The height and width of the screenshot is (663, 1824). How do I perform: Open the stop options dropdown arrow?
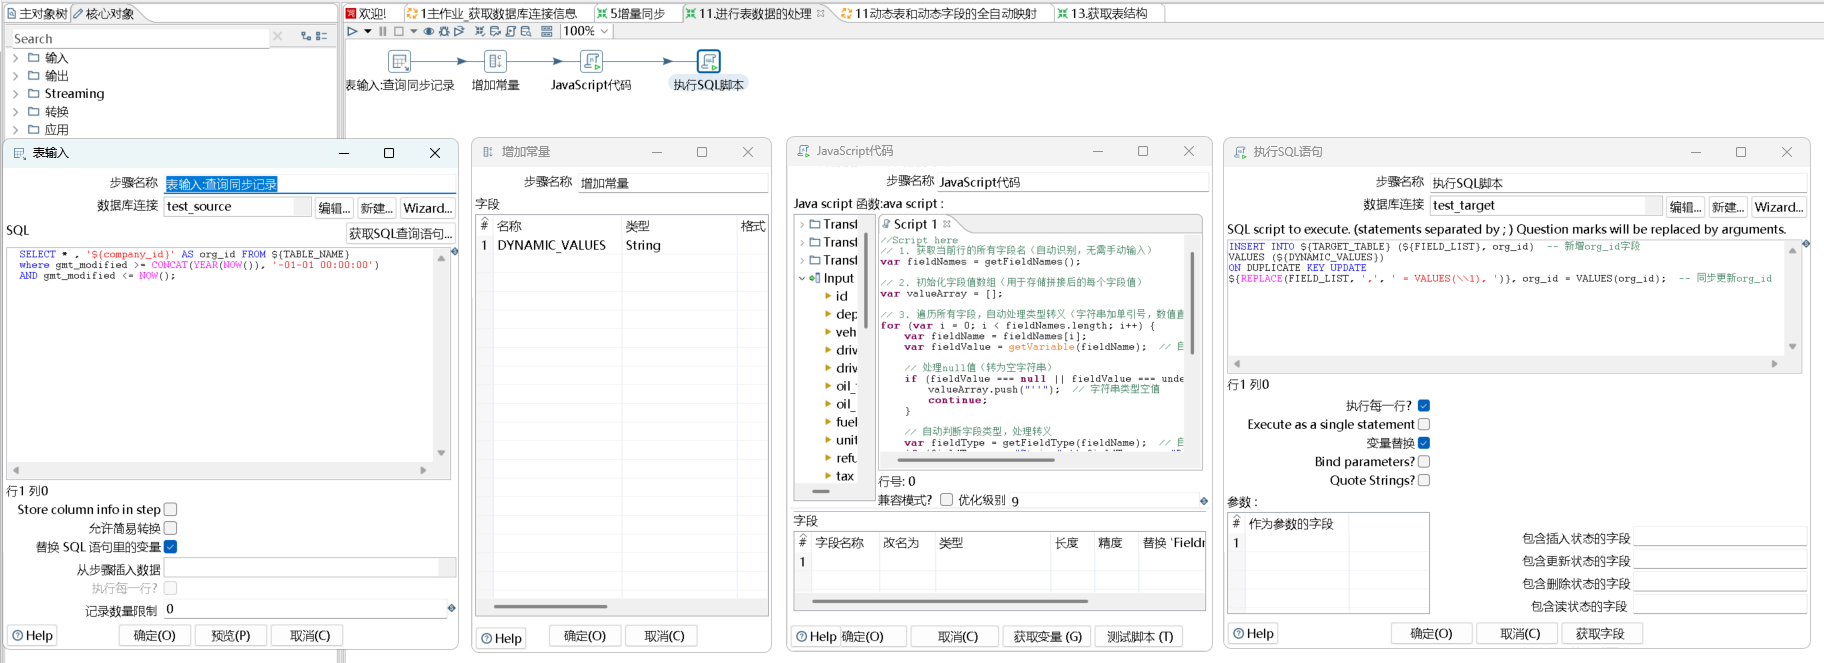tap(413, 31)
